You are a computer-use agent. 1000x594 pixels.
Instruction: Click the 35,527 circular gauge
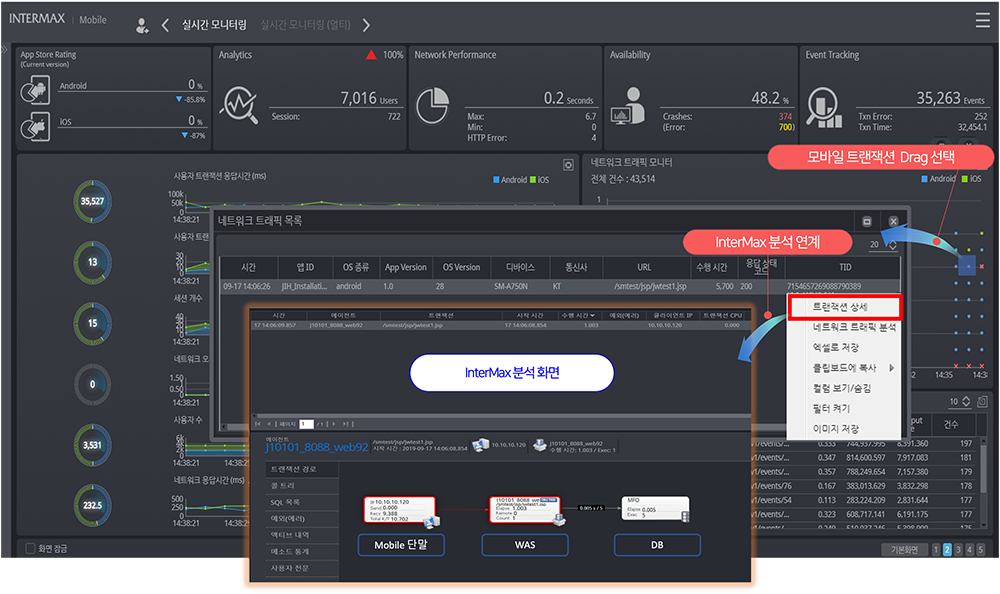pos(92,202)
